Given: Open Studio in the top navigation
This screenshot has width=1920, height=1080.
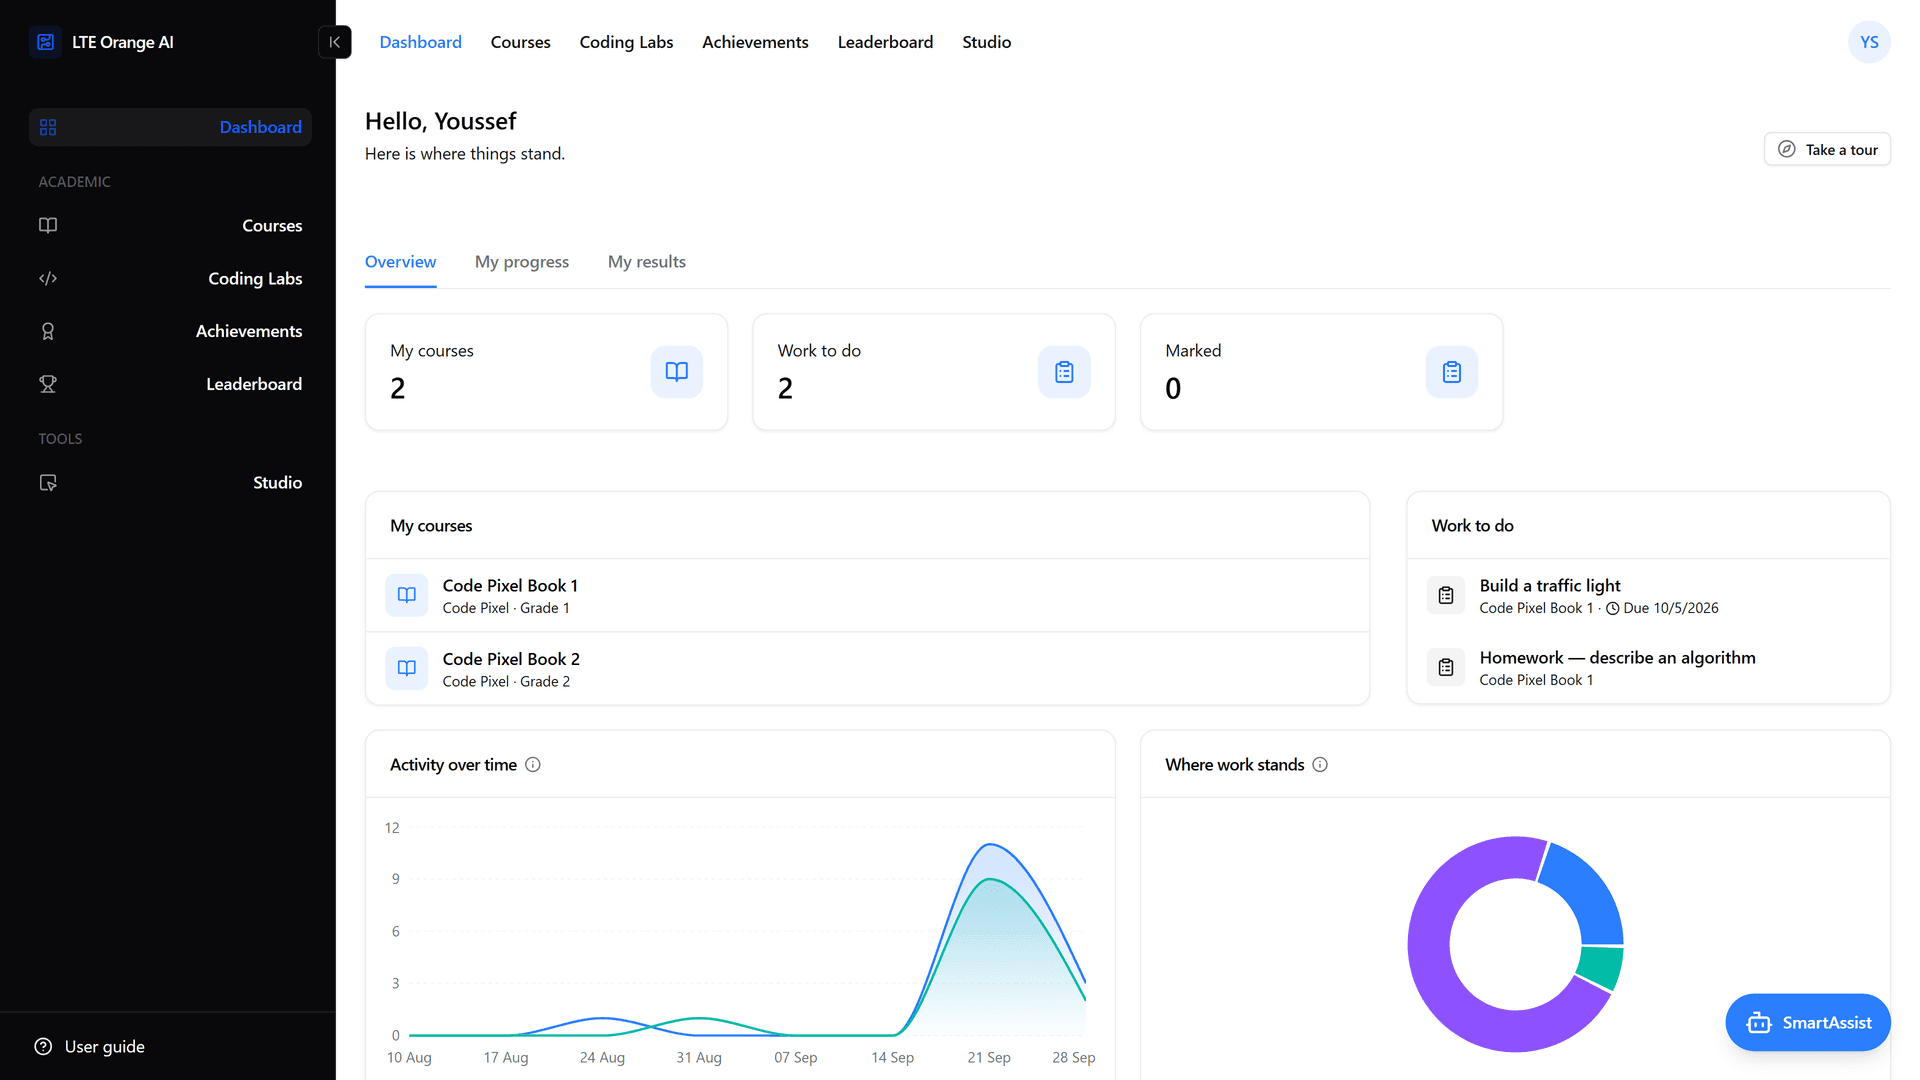Looking at the screenshot, I should click(986, 42).
